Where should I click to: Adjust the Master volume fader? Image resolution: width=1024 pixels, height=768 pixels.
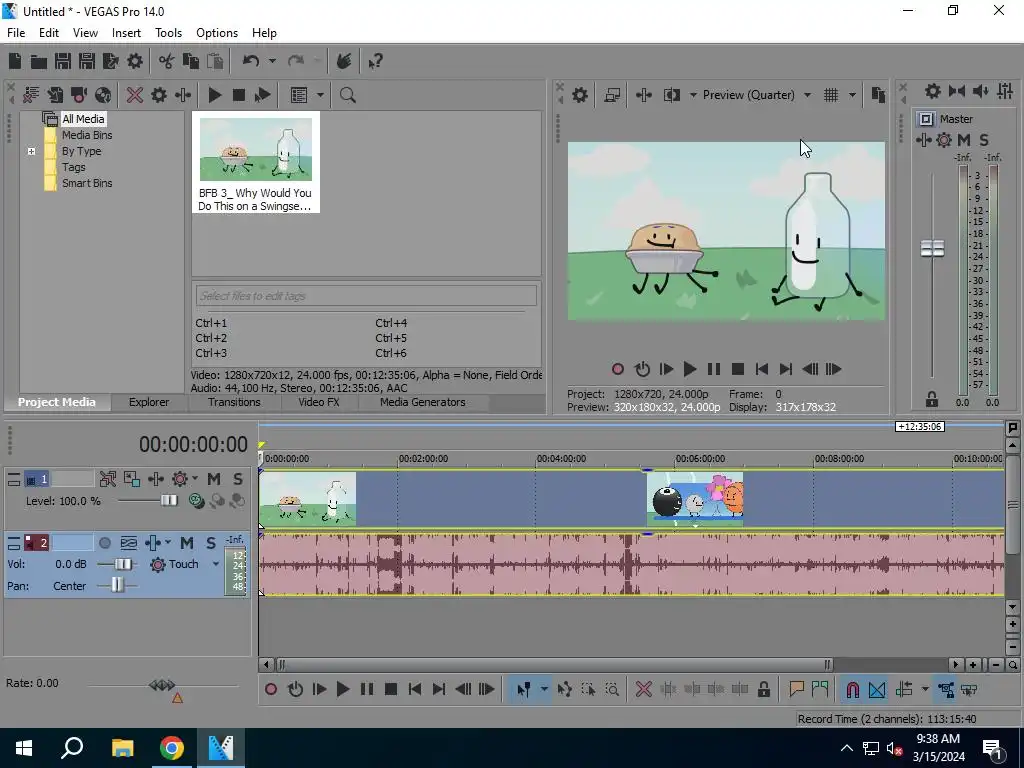pyautogui.click(x=933, y=248)
